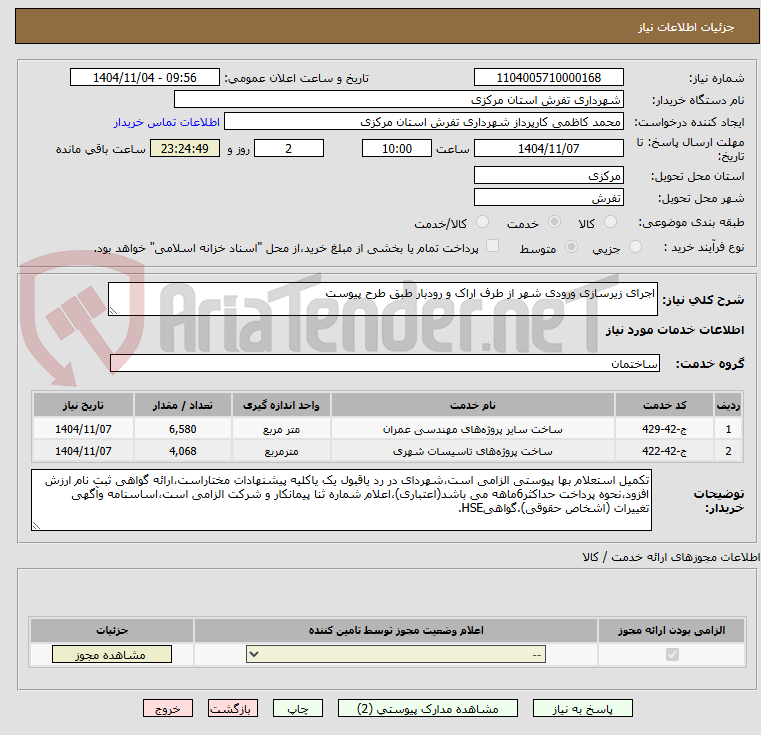Click the متر مربع unit cell in row 1

281,429
